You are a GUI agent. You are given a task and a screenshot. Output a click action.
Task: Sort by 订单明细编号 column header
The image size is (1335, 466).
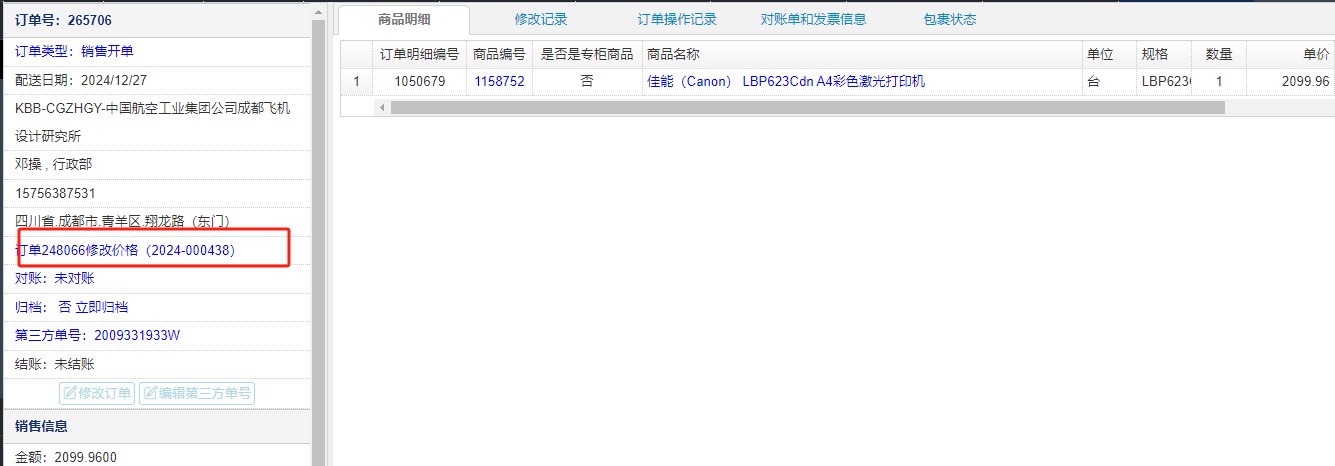click(420, 54)
